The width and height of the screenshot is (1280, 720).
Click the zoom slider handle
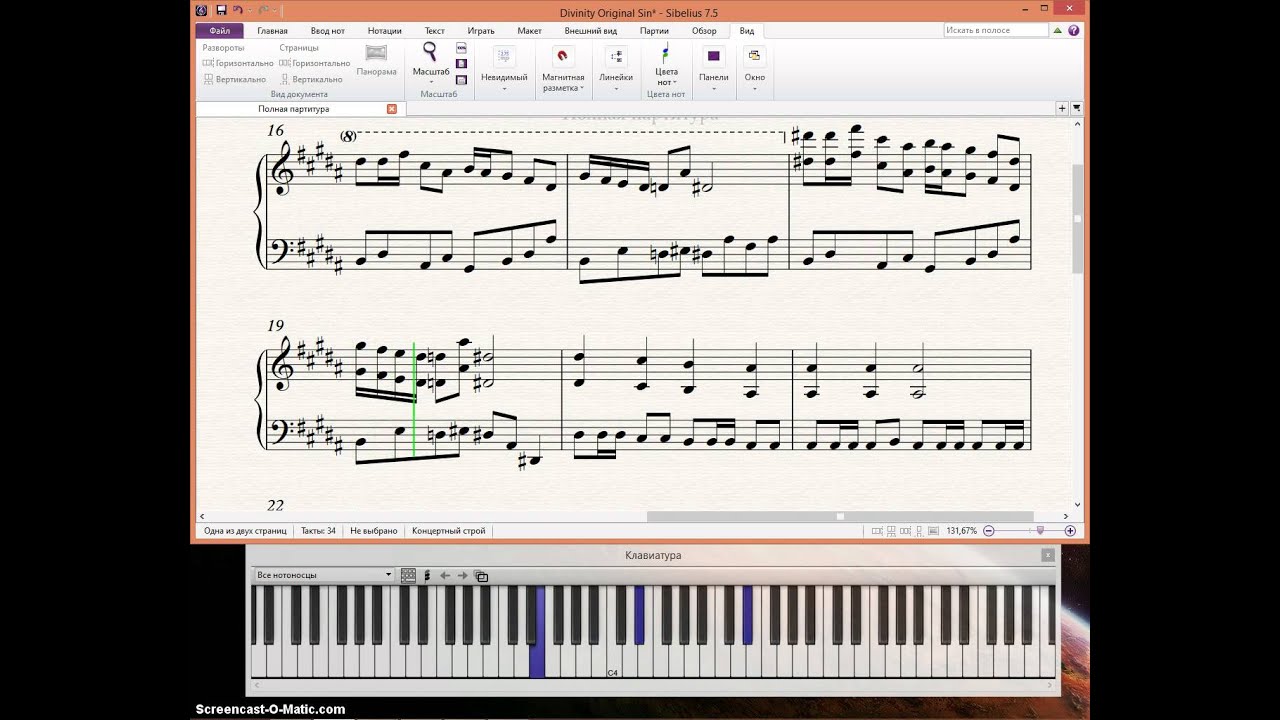click(x=1040, y=531)
